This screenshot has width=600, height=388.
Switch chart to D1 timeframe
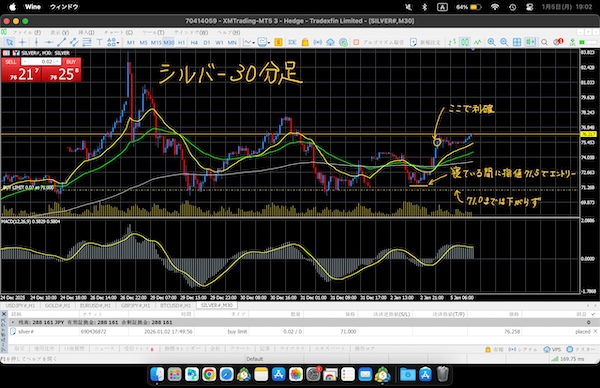(207, 42)
